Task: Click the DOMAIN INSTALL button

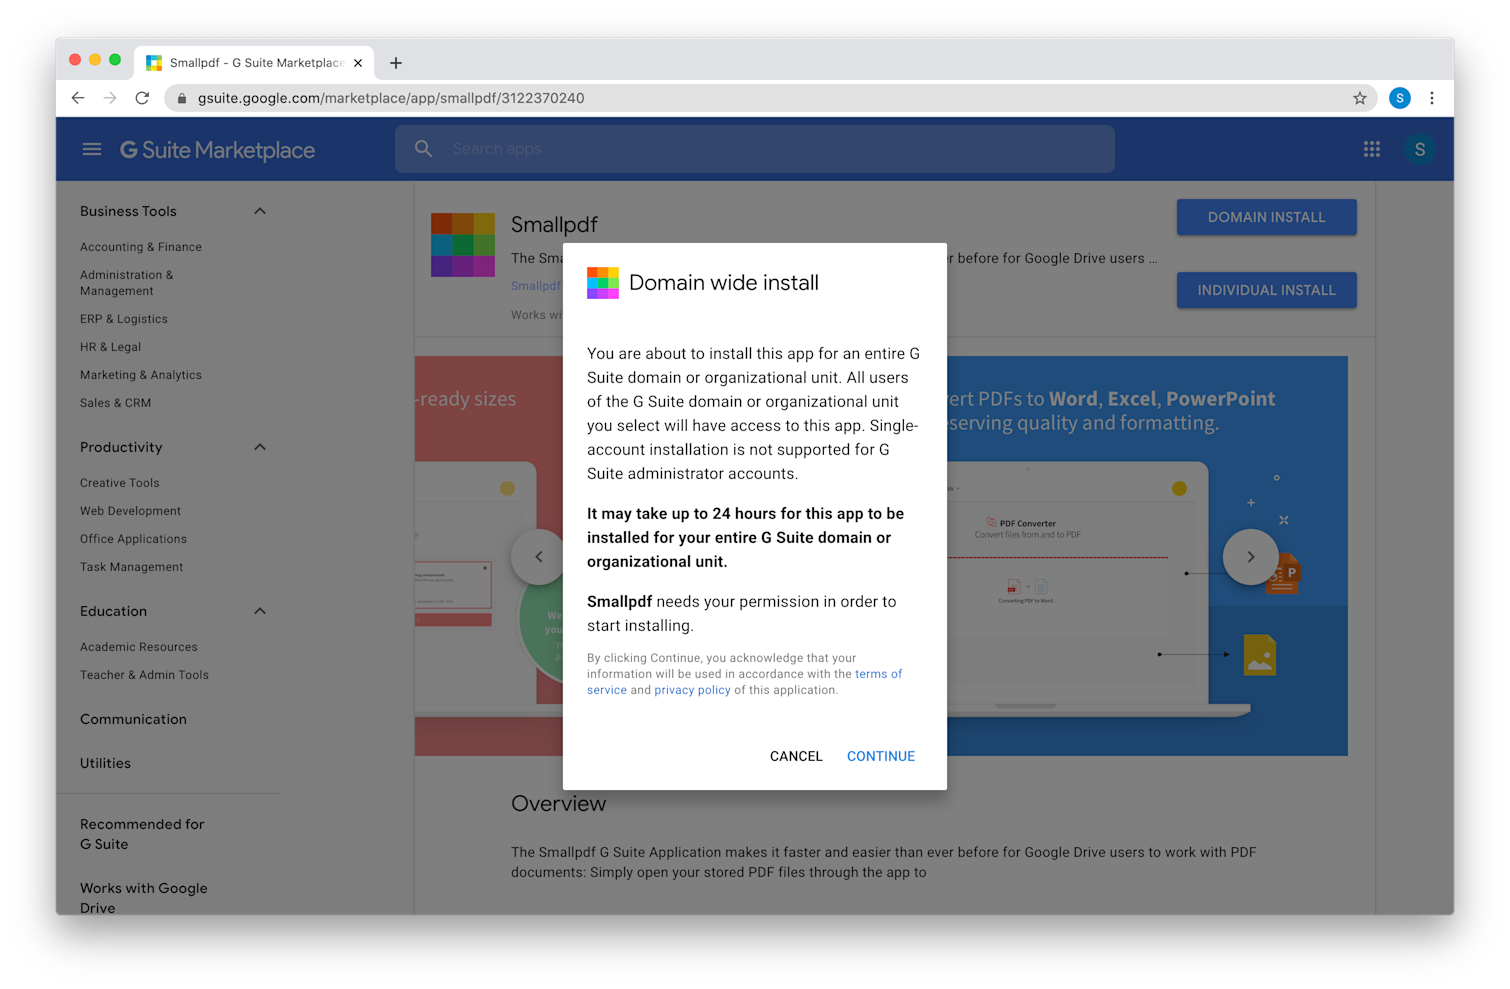Action: click(x=1267, y=217)
